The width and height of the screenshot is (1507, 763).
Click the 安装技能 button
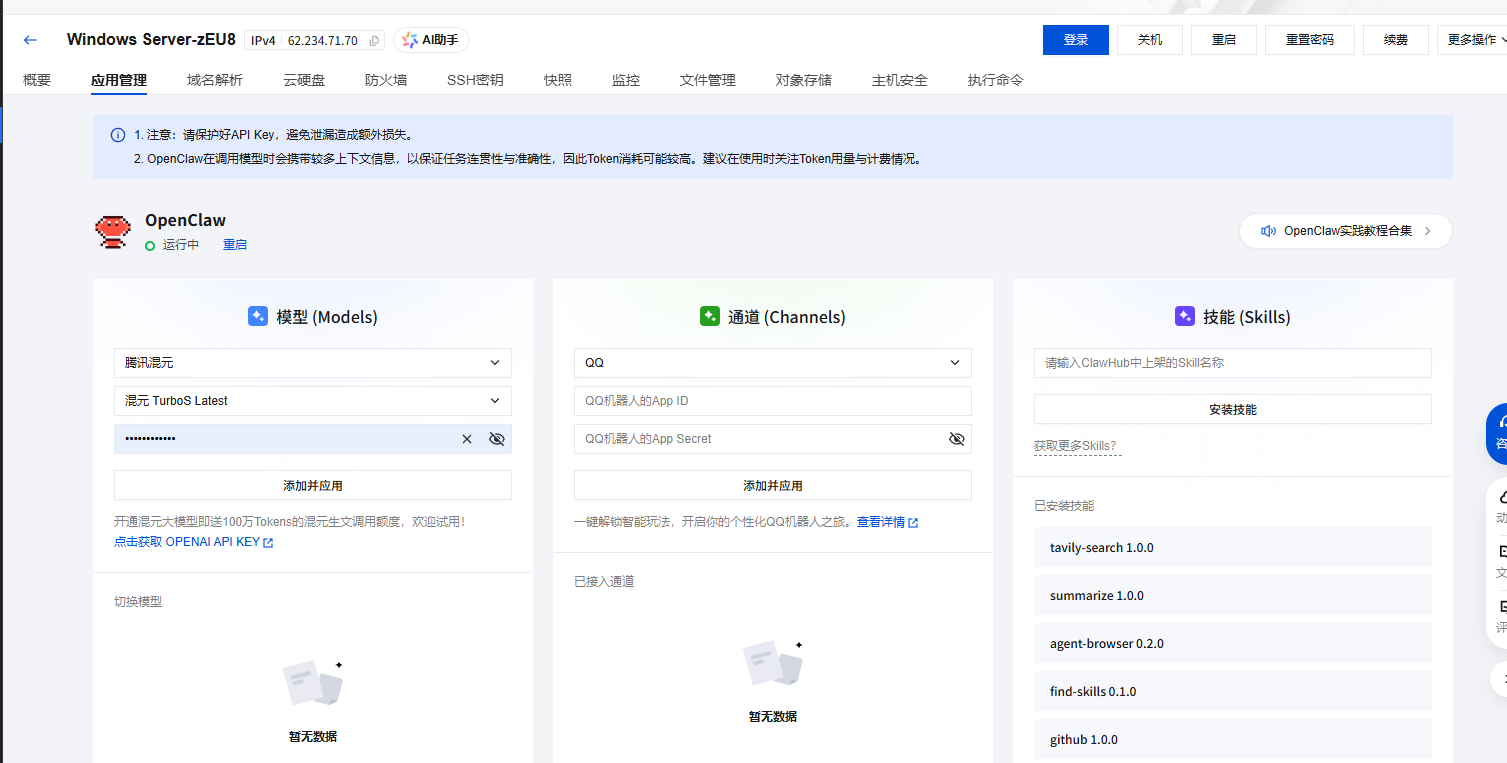(1233, 409)
